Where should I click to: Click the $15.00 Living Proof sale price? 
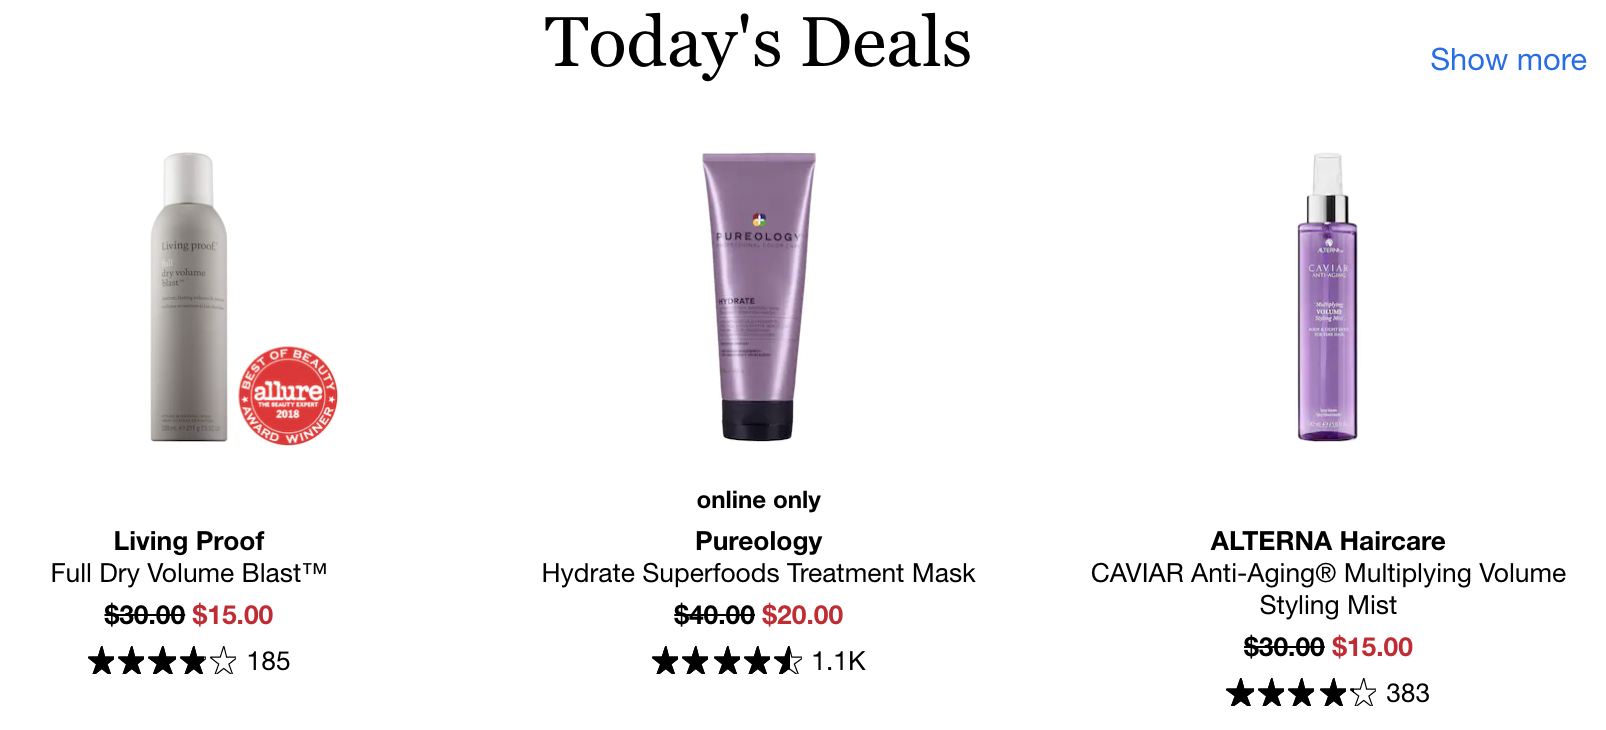pos(232,615)
